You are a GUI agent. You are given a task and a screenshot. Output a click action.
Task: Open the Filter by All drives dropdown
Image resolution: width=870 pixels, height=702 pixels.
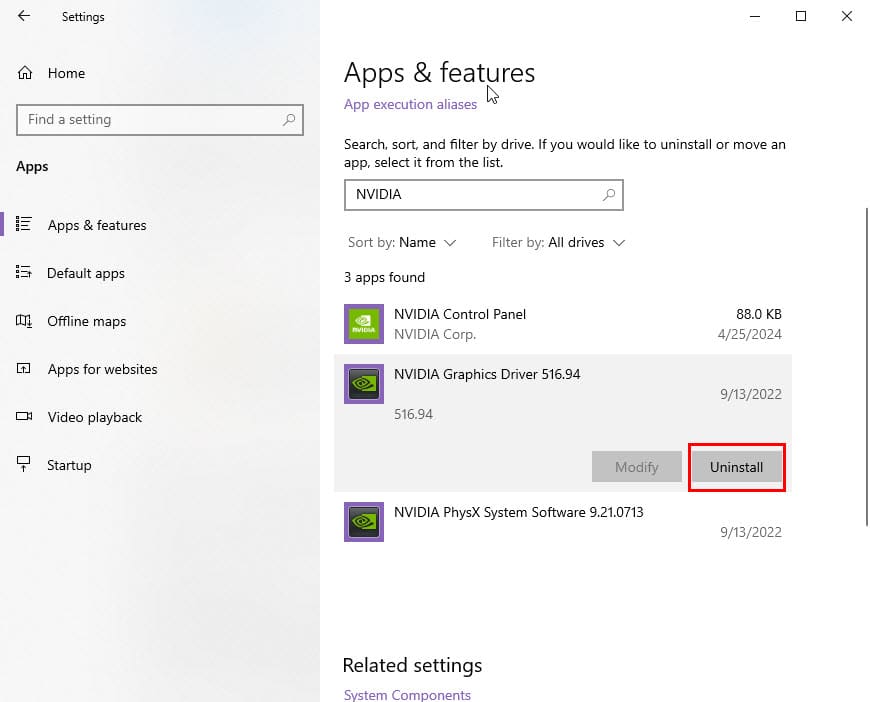[x=559, y=243]
